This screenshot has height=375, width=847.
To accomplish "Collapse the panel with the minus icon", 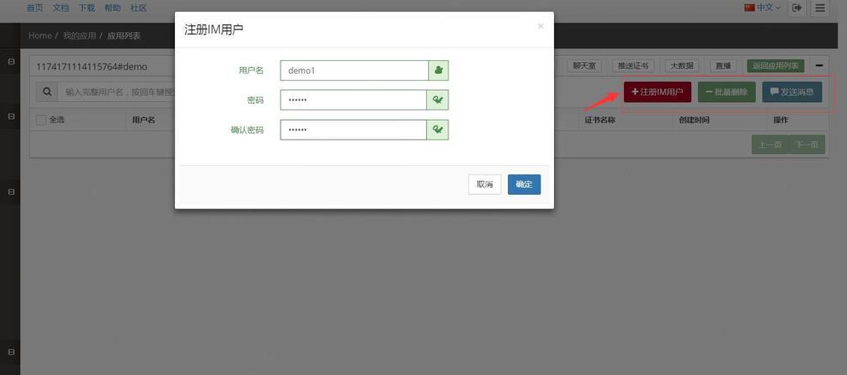I will tap(819, 66).
